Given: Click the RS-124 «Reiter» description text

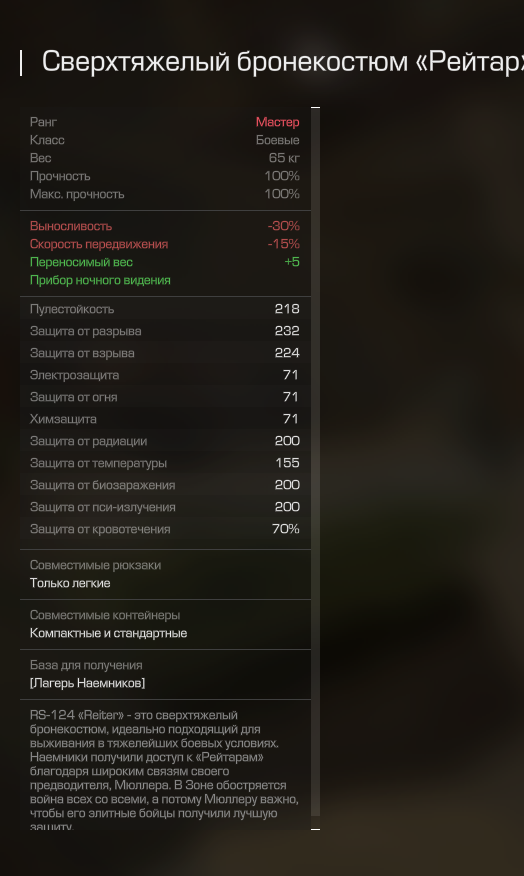Looking at the screenshot, I should click(164, 771).
